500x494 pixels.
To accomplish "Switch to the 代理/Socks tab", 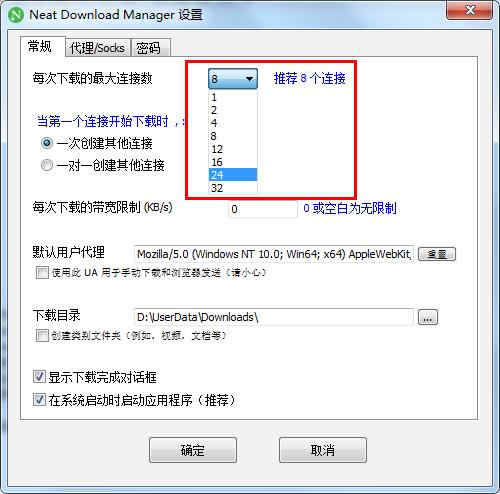I will pyautogui.click(x=98, y=48).
